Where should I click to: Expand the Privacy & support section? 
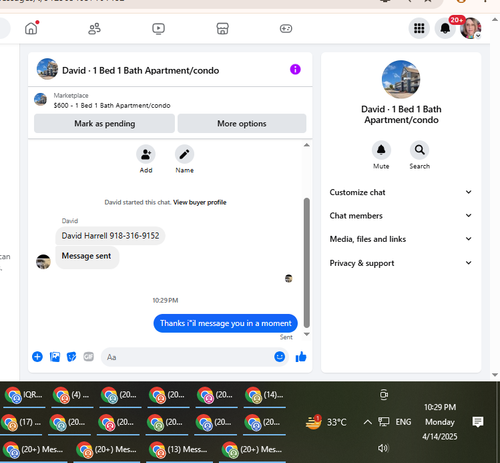401,263
